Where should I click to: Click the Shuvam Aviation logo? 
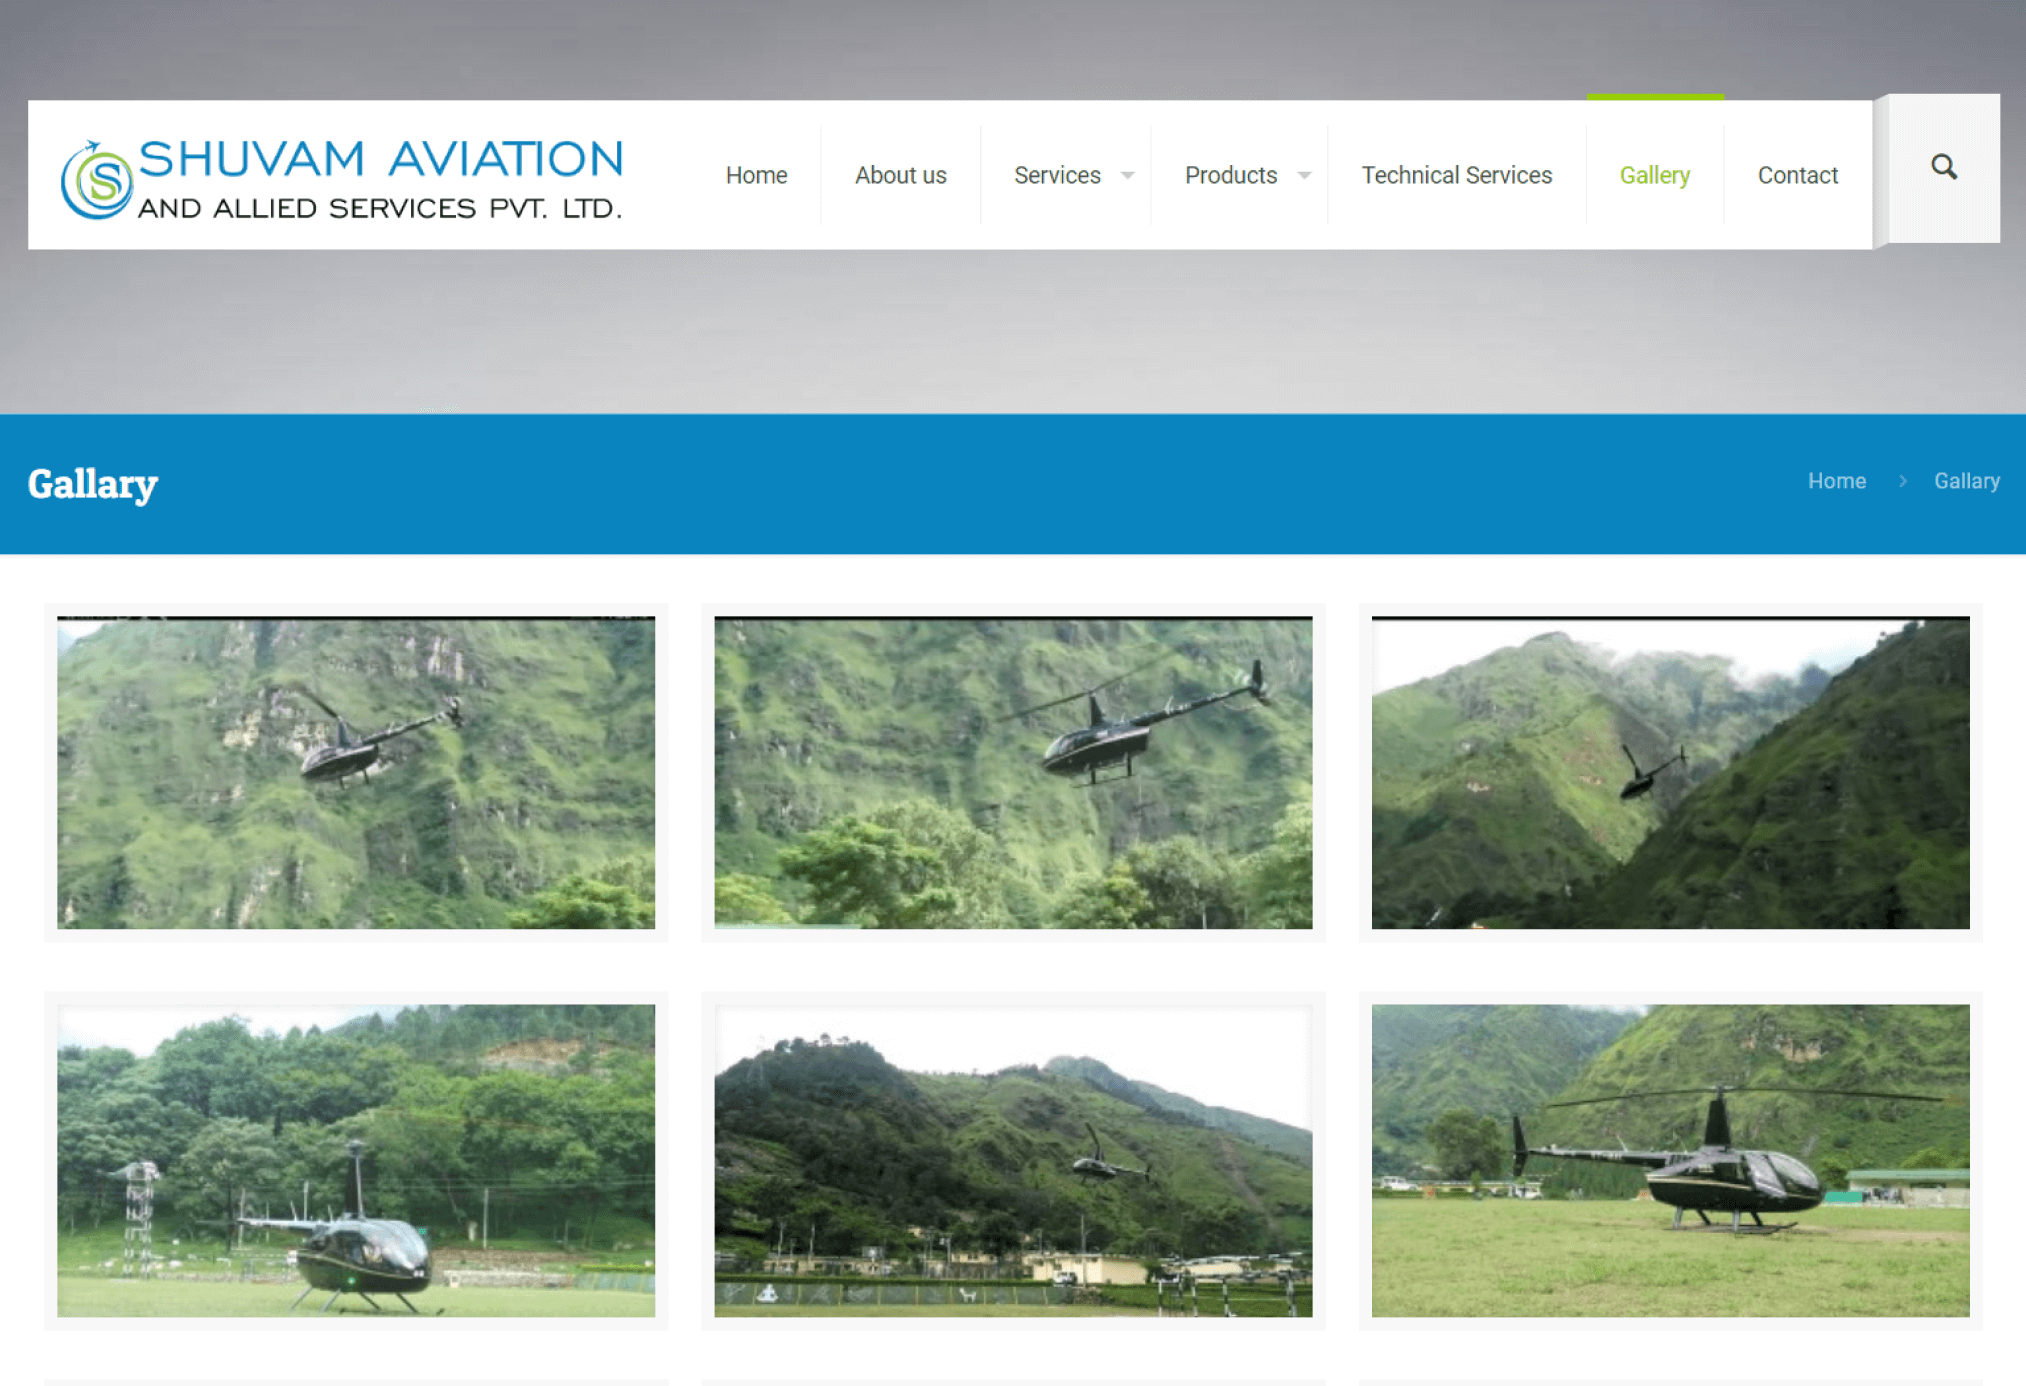pyautogui.click(x=341, y=179)
